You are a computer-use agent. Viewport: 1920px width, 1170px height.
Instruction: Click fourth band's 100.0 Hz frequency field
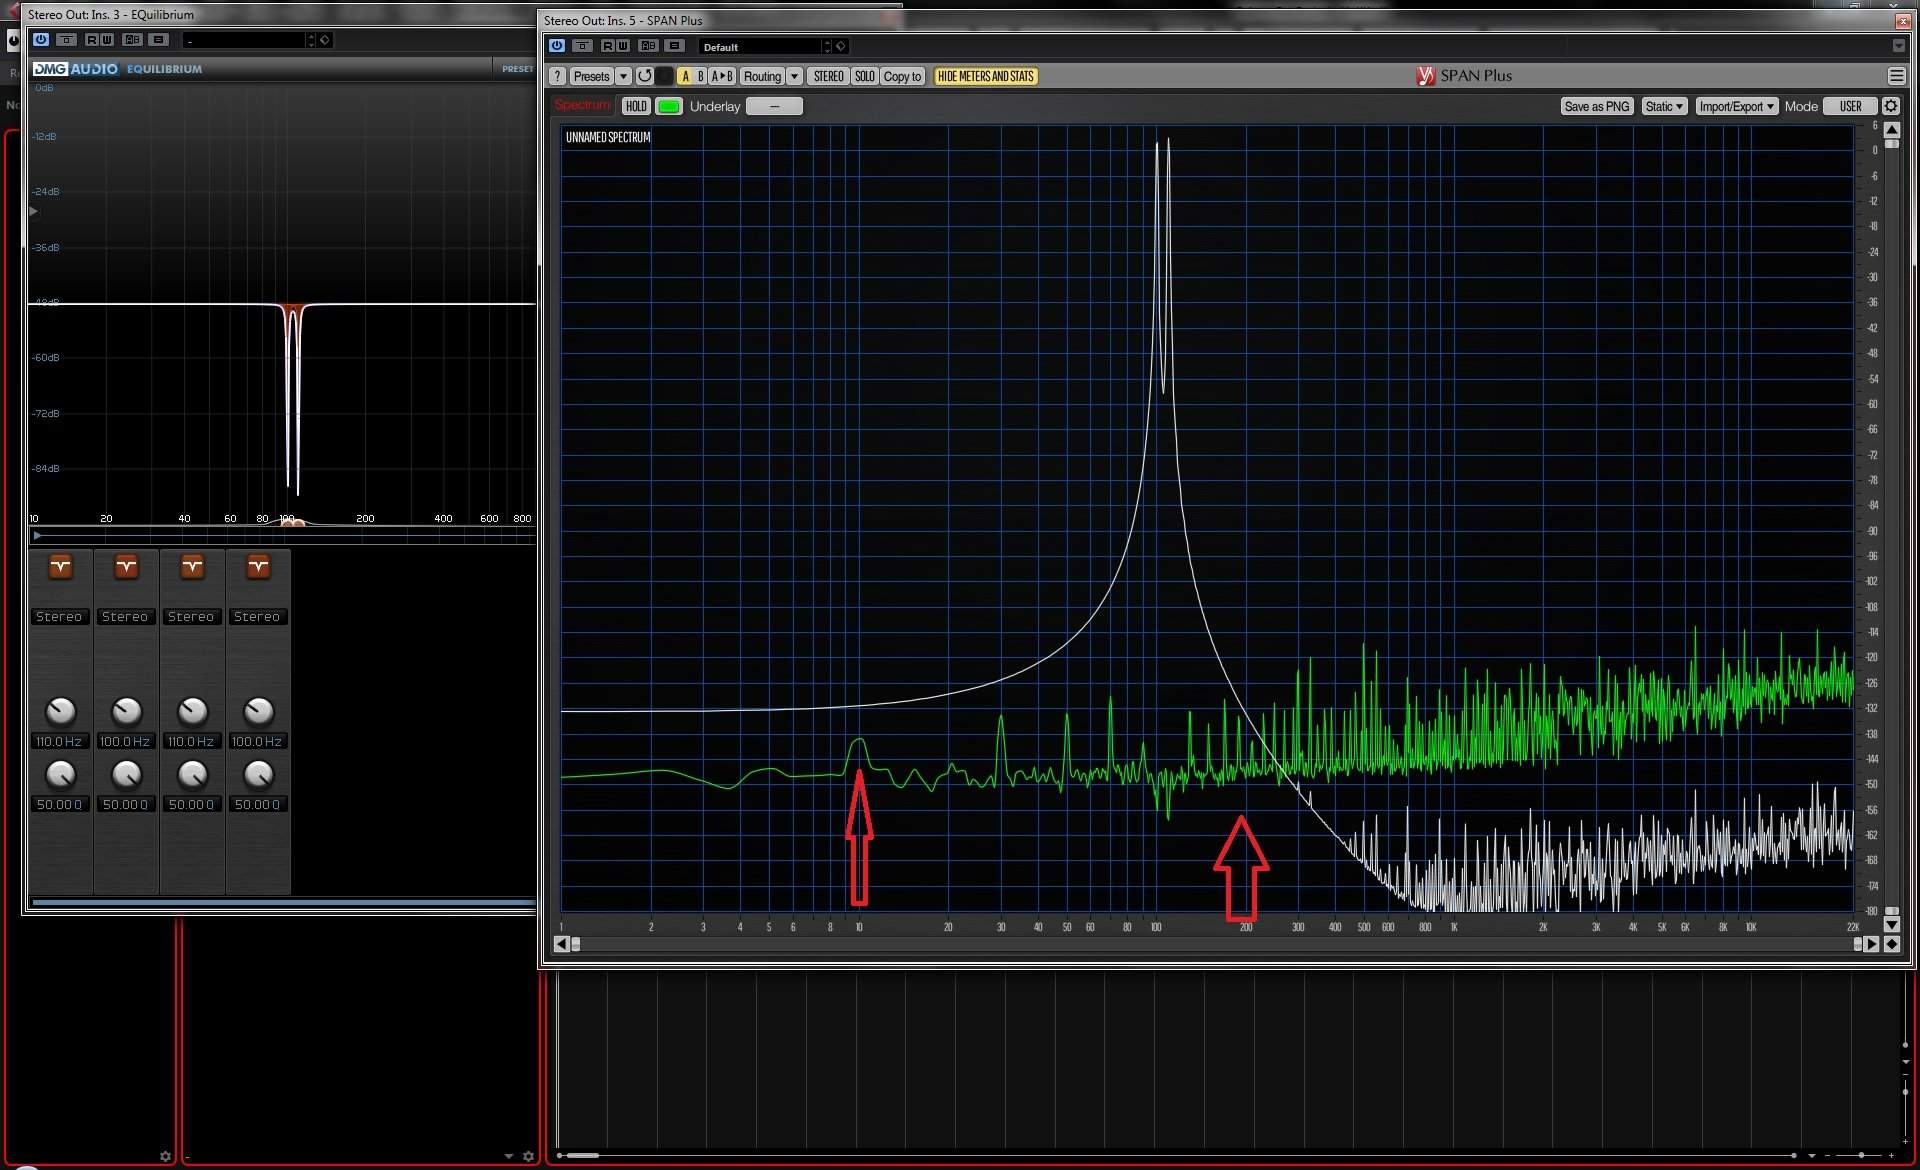(x=257, y=741)
